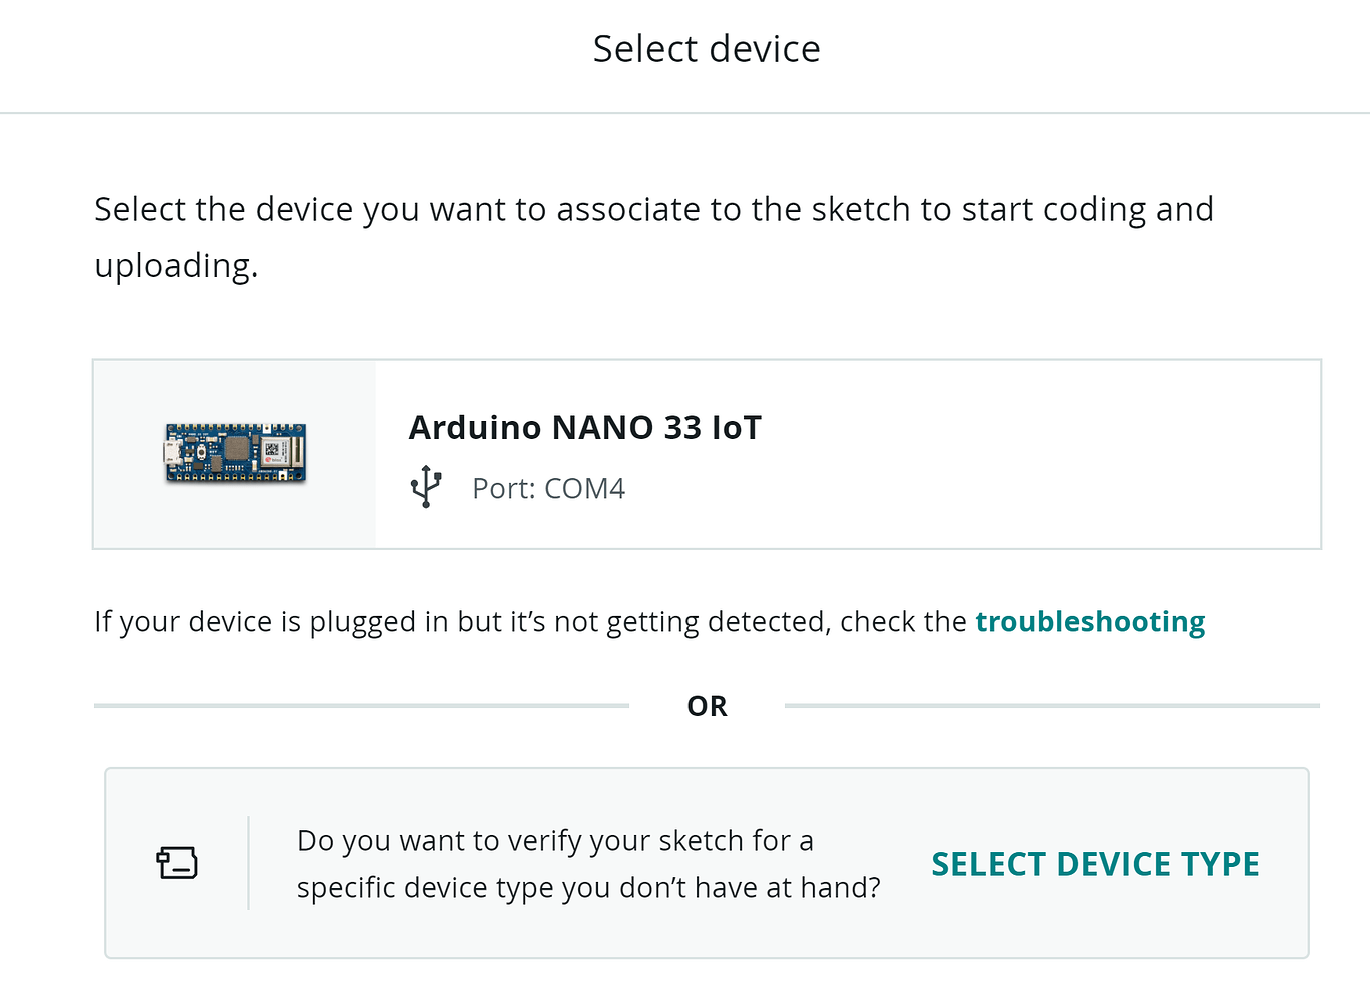Viewport: 1370px width, 1000px height.
Task: Select the small board pictogram left of the question
Action: [x=176, y=861]
